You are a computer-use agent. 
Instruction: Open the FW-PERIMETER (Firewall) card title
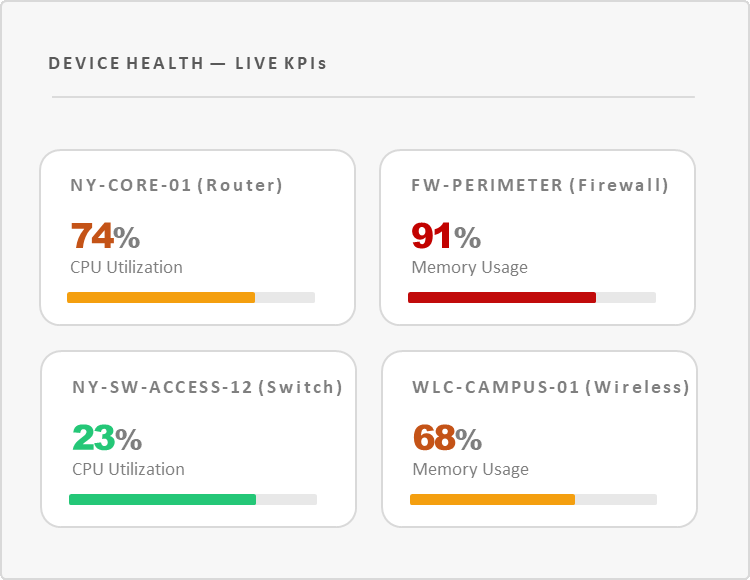click(540, 185)
